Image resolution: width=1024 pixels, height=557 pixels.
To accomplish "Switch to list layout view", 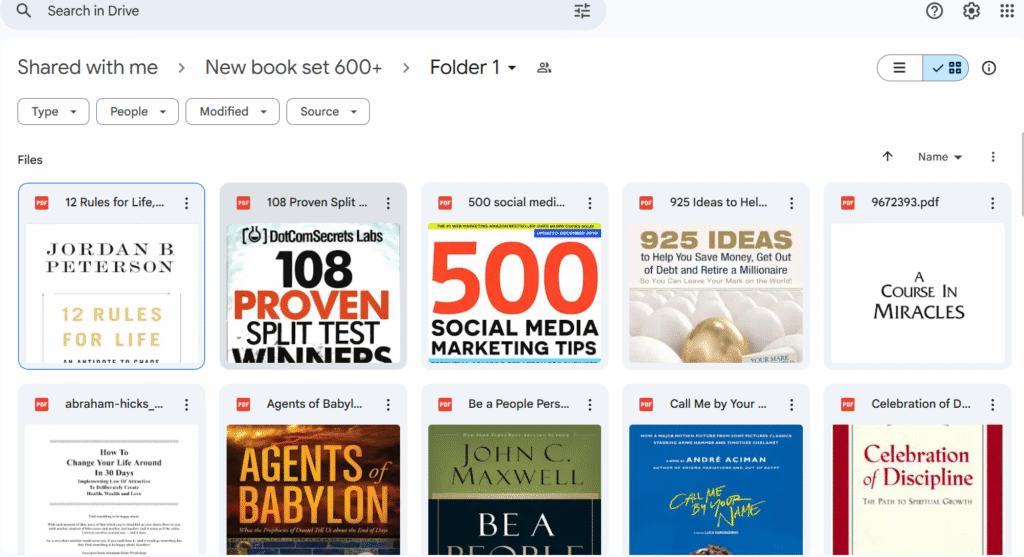I will tap(900, 68).
